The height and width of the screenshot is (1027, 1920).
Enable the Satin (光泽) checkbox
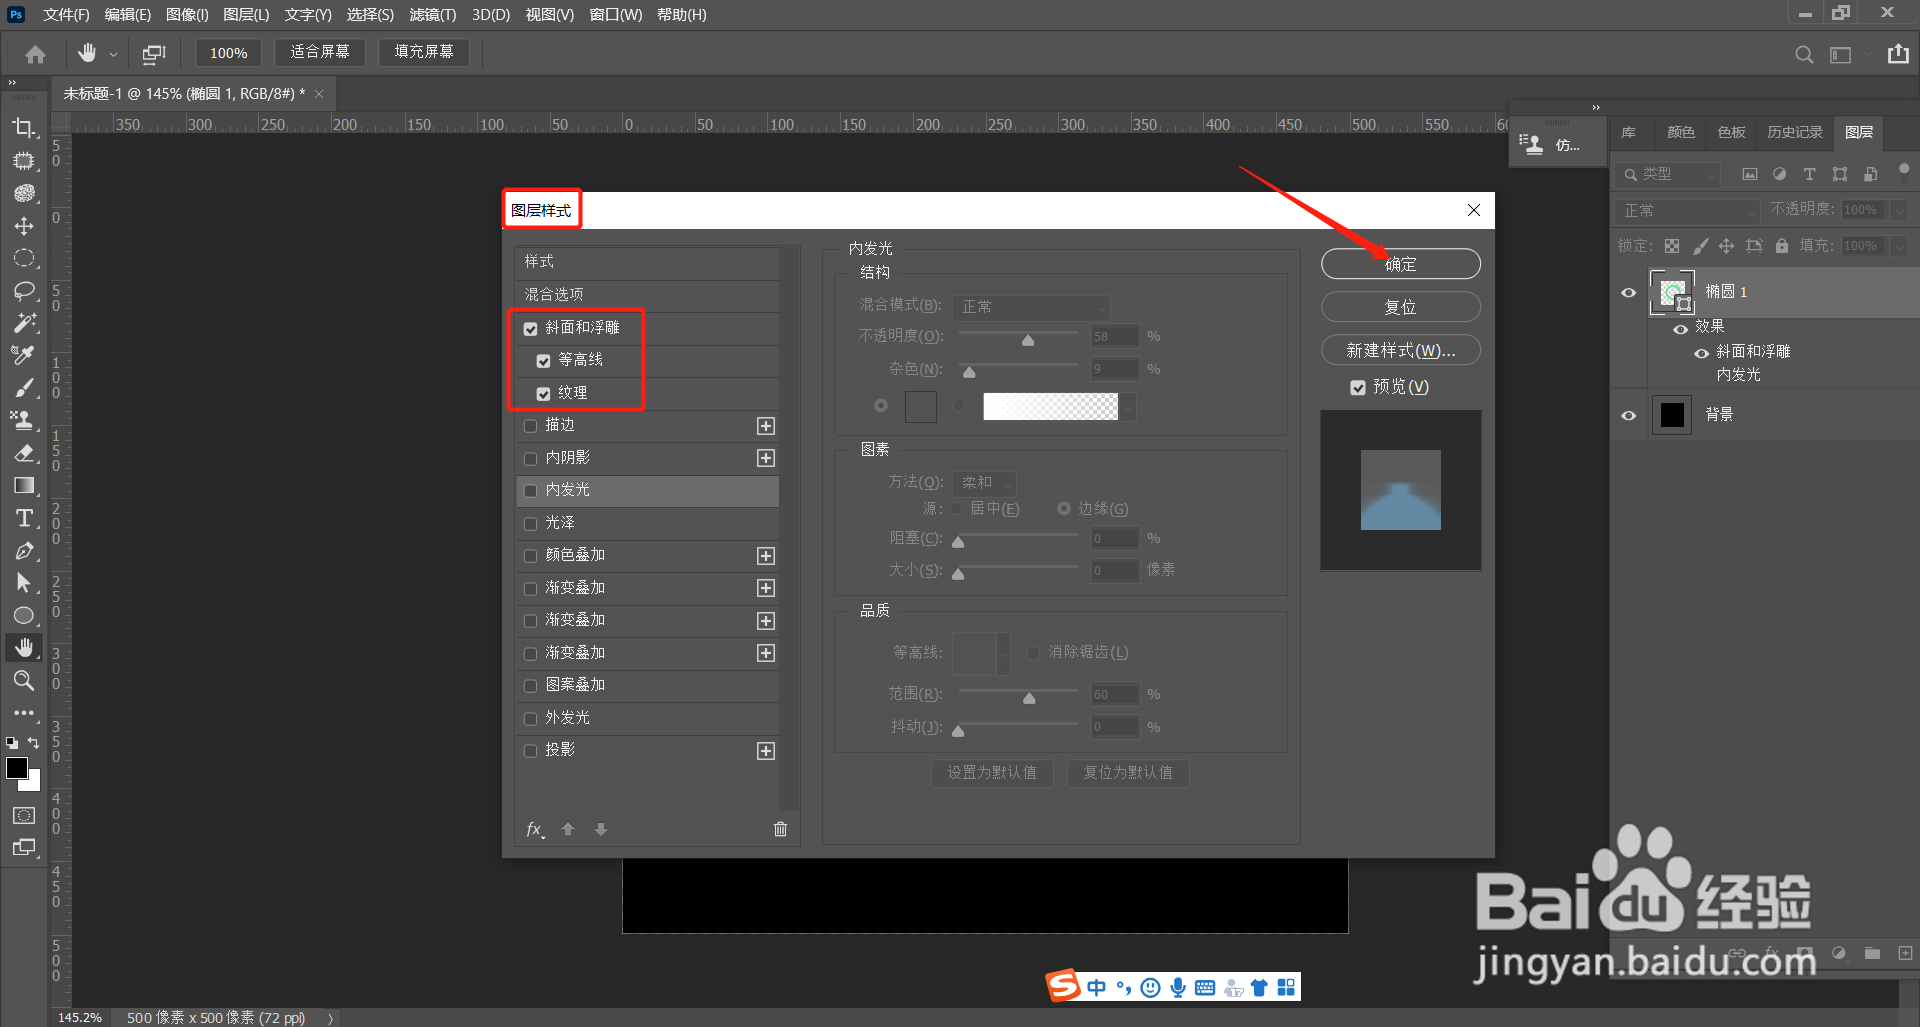[531, 523]
